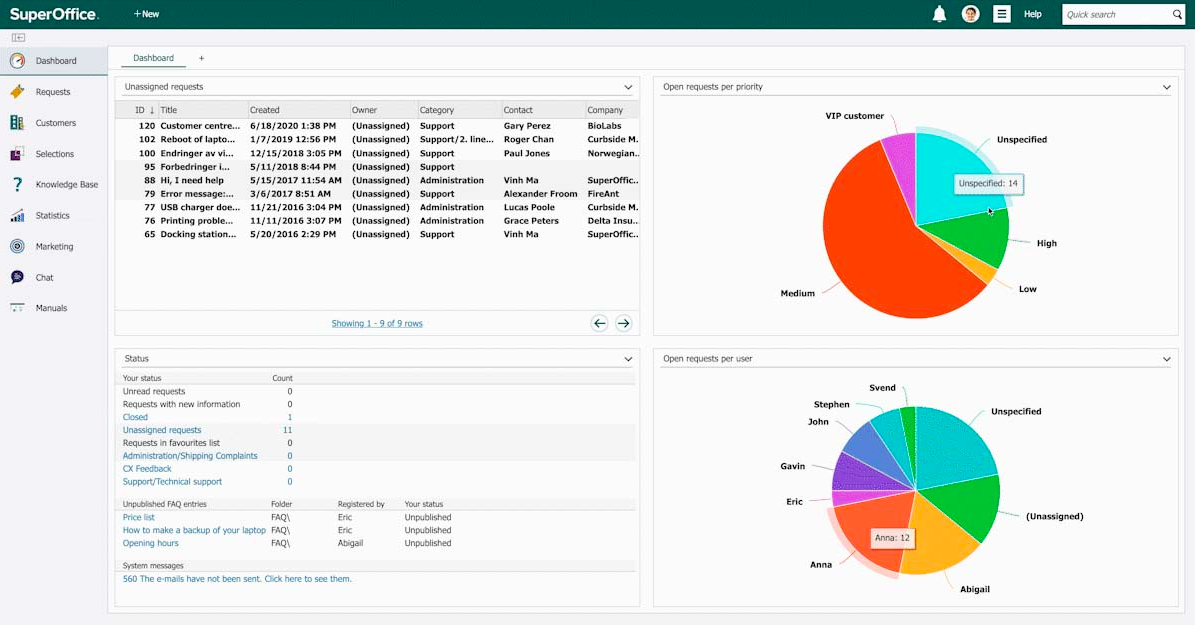Open request 120 Customer centre row

[x=377, y=126]
